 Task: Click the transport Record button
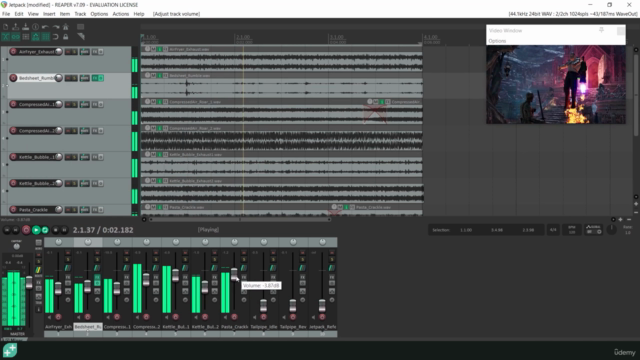[x=26, y=230]
